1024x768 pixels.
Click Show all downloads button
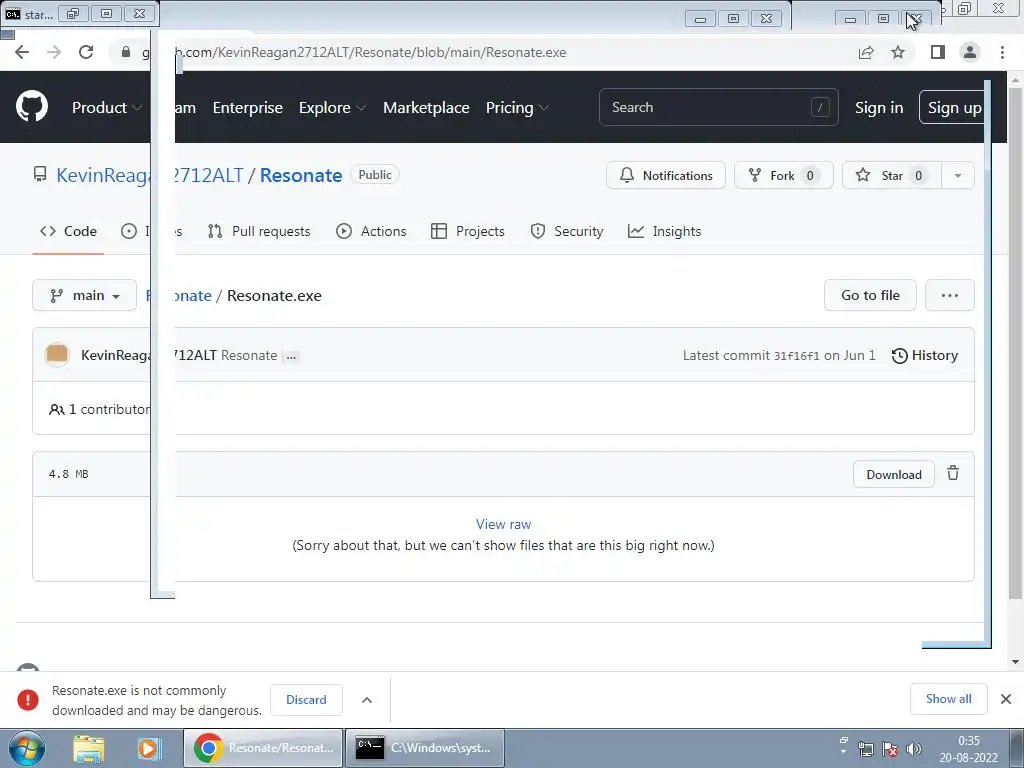(948, 699)
